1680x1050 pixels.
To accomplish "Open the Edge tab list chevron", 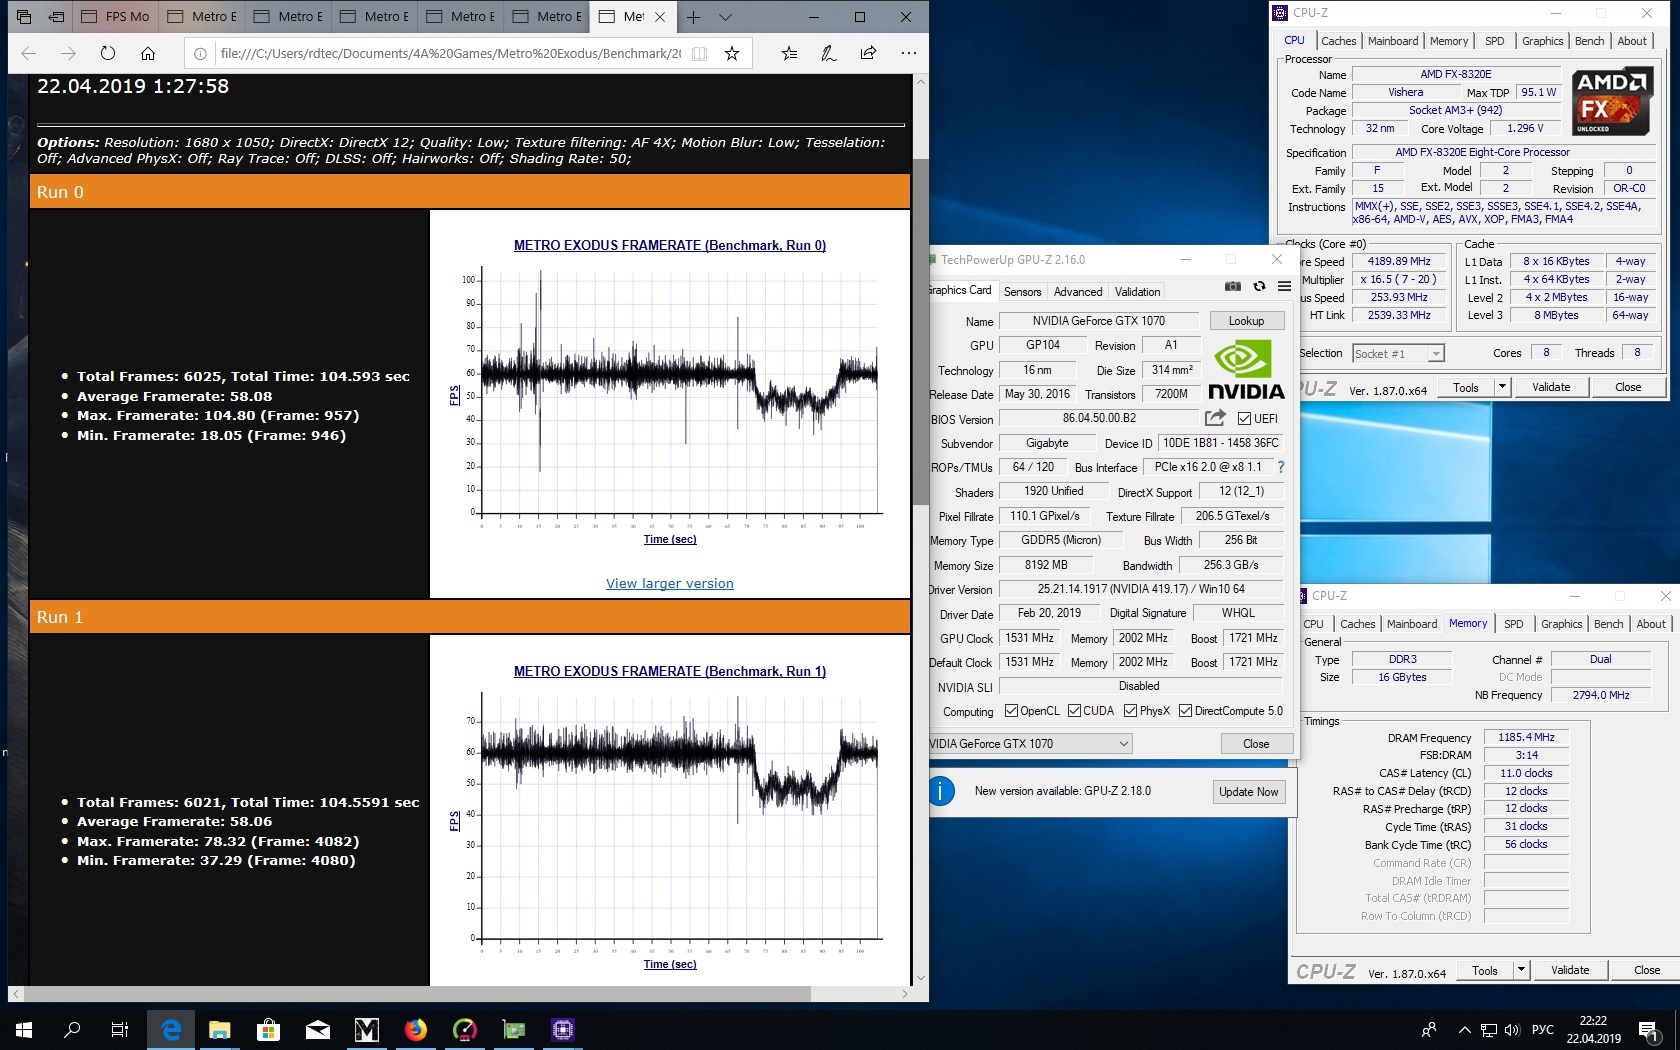I will pos(726,17).
